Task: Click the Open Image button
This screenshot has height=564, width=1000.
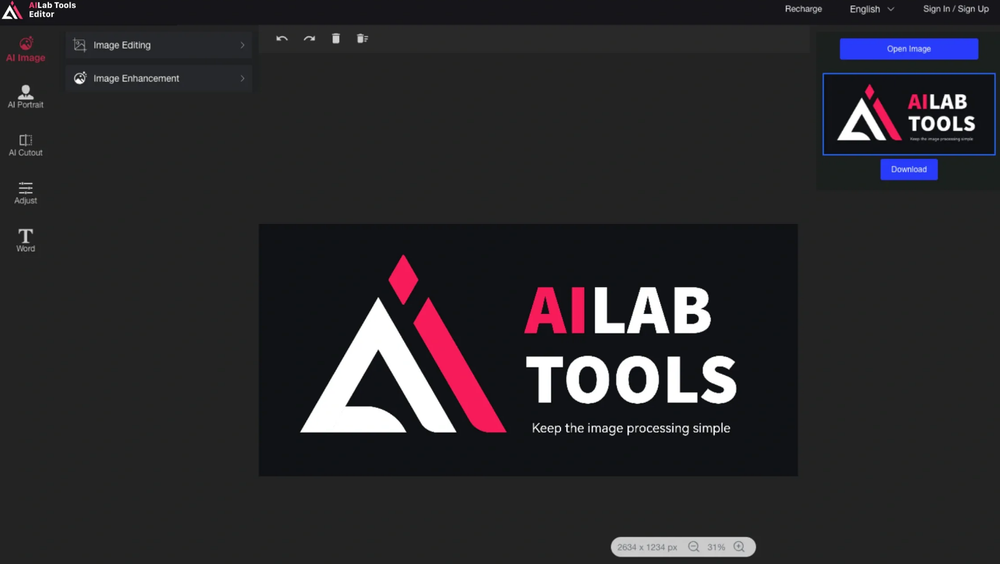Action: [909, 49]
